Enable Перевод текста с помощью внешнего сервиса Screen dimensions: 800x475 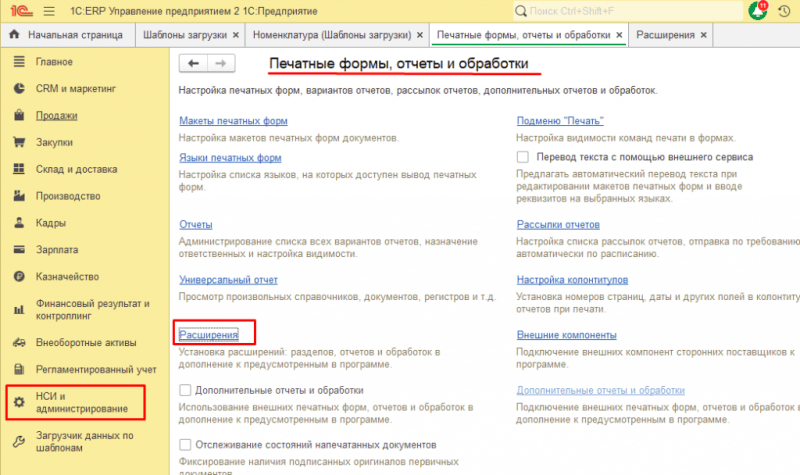pos(523,157)
